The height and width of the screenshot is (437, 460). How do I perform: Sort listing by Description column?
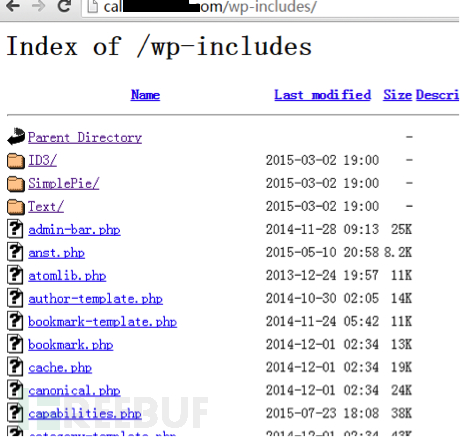click(437, 95)
